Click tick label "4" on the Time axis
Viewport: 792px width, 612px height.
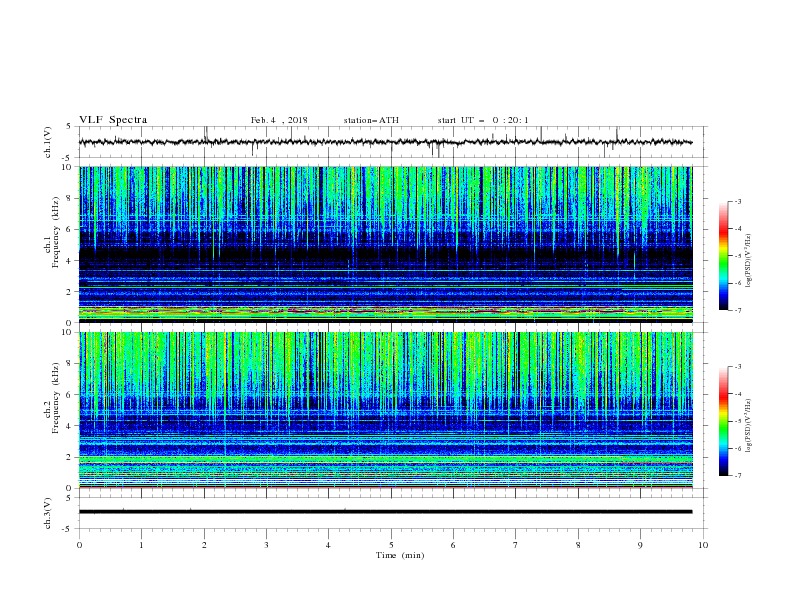click(x=328, y=545)
